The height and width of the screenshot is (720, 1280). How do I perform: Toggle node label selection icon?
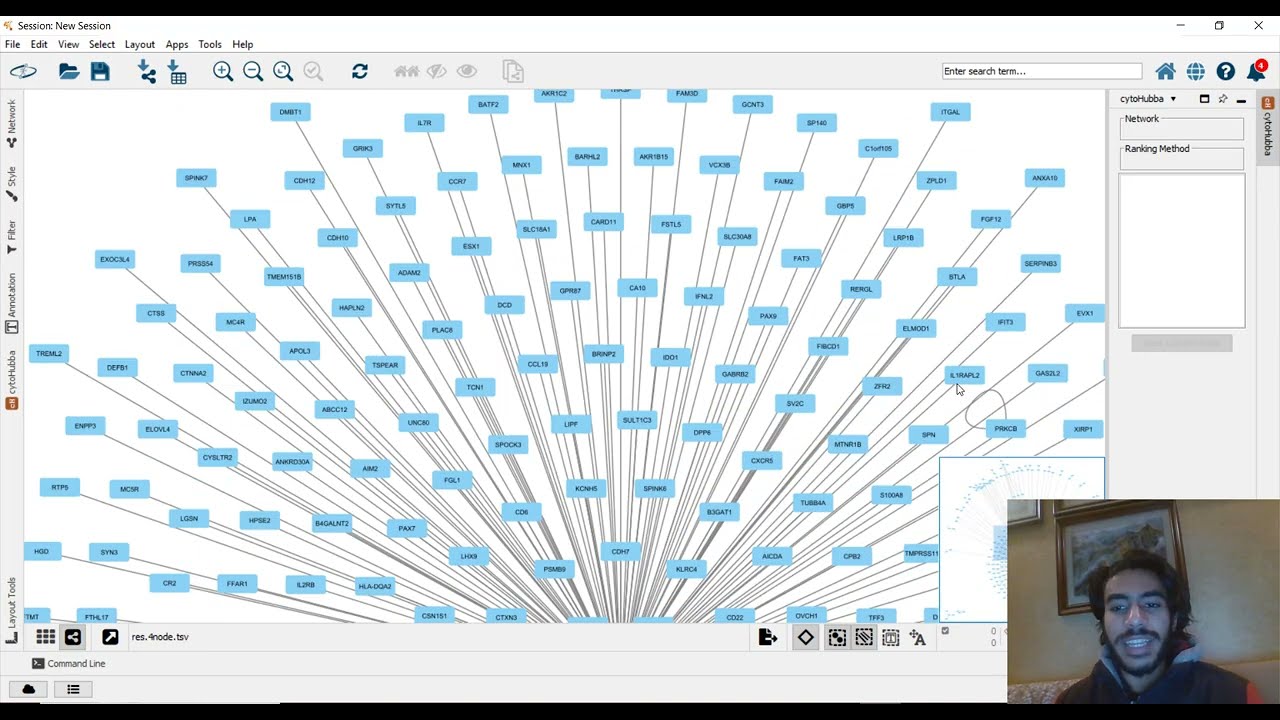918,637
